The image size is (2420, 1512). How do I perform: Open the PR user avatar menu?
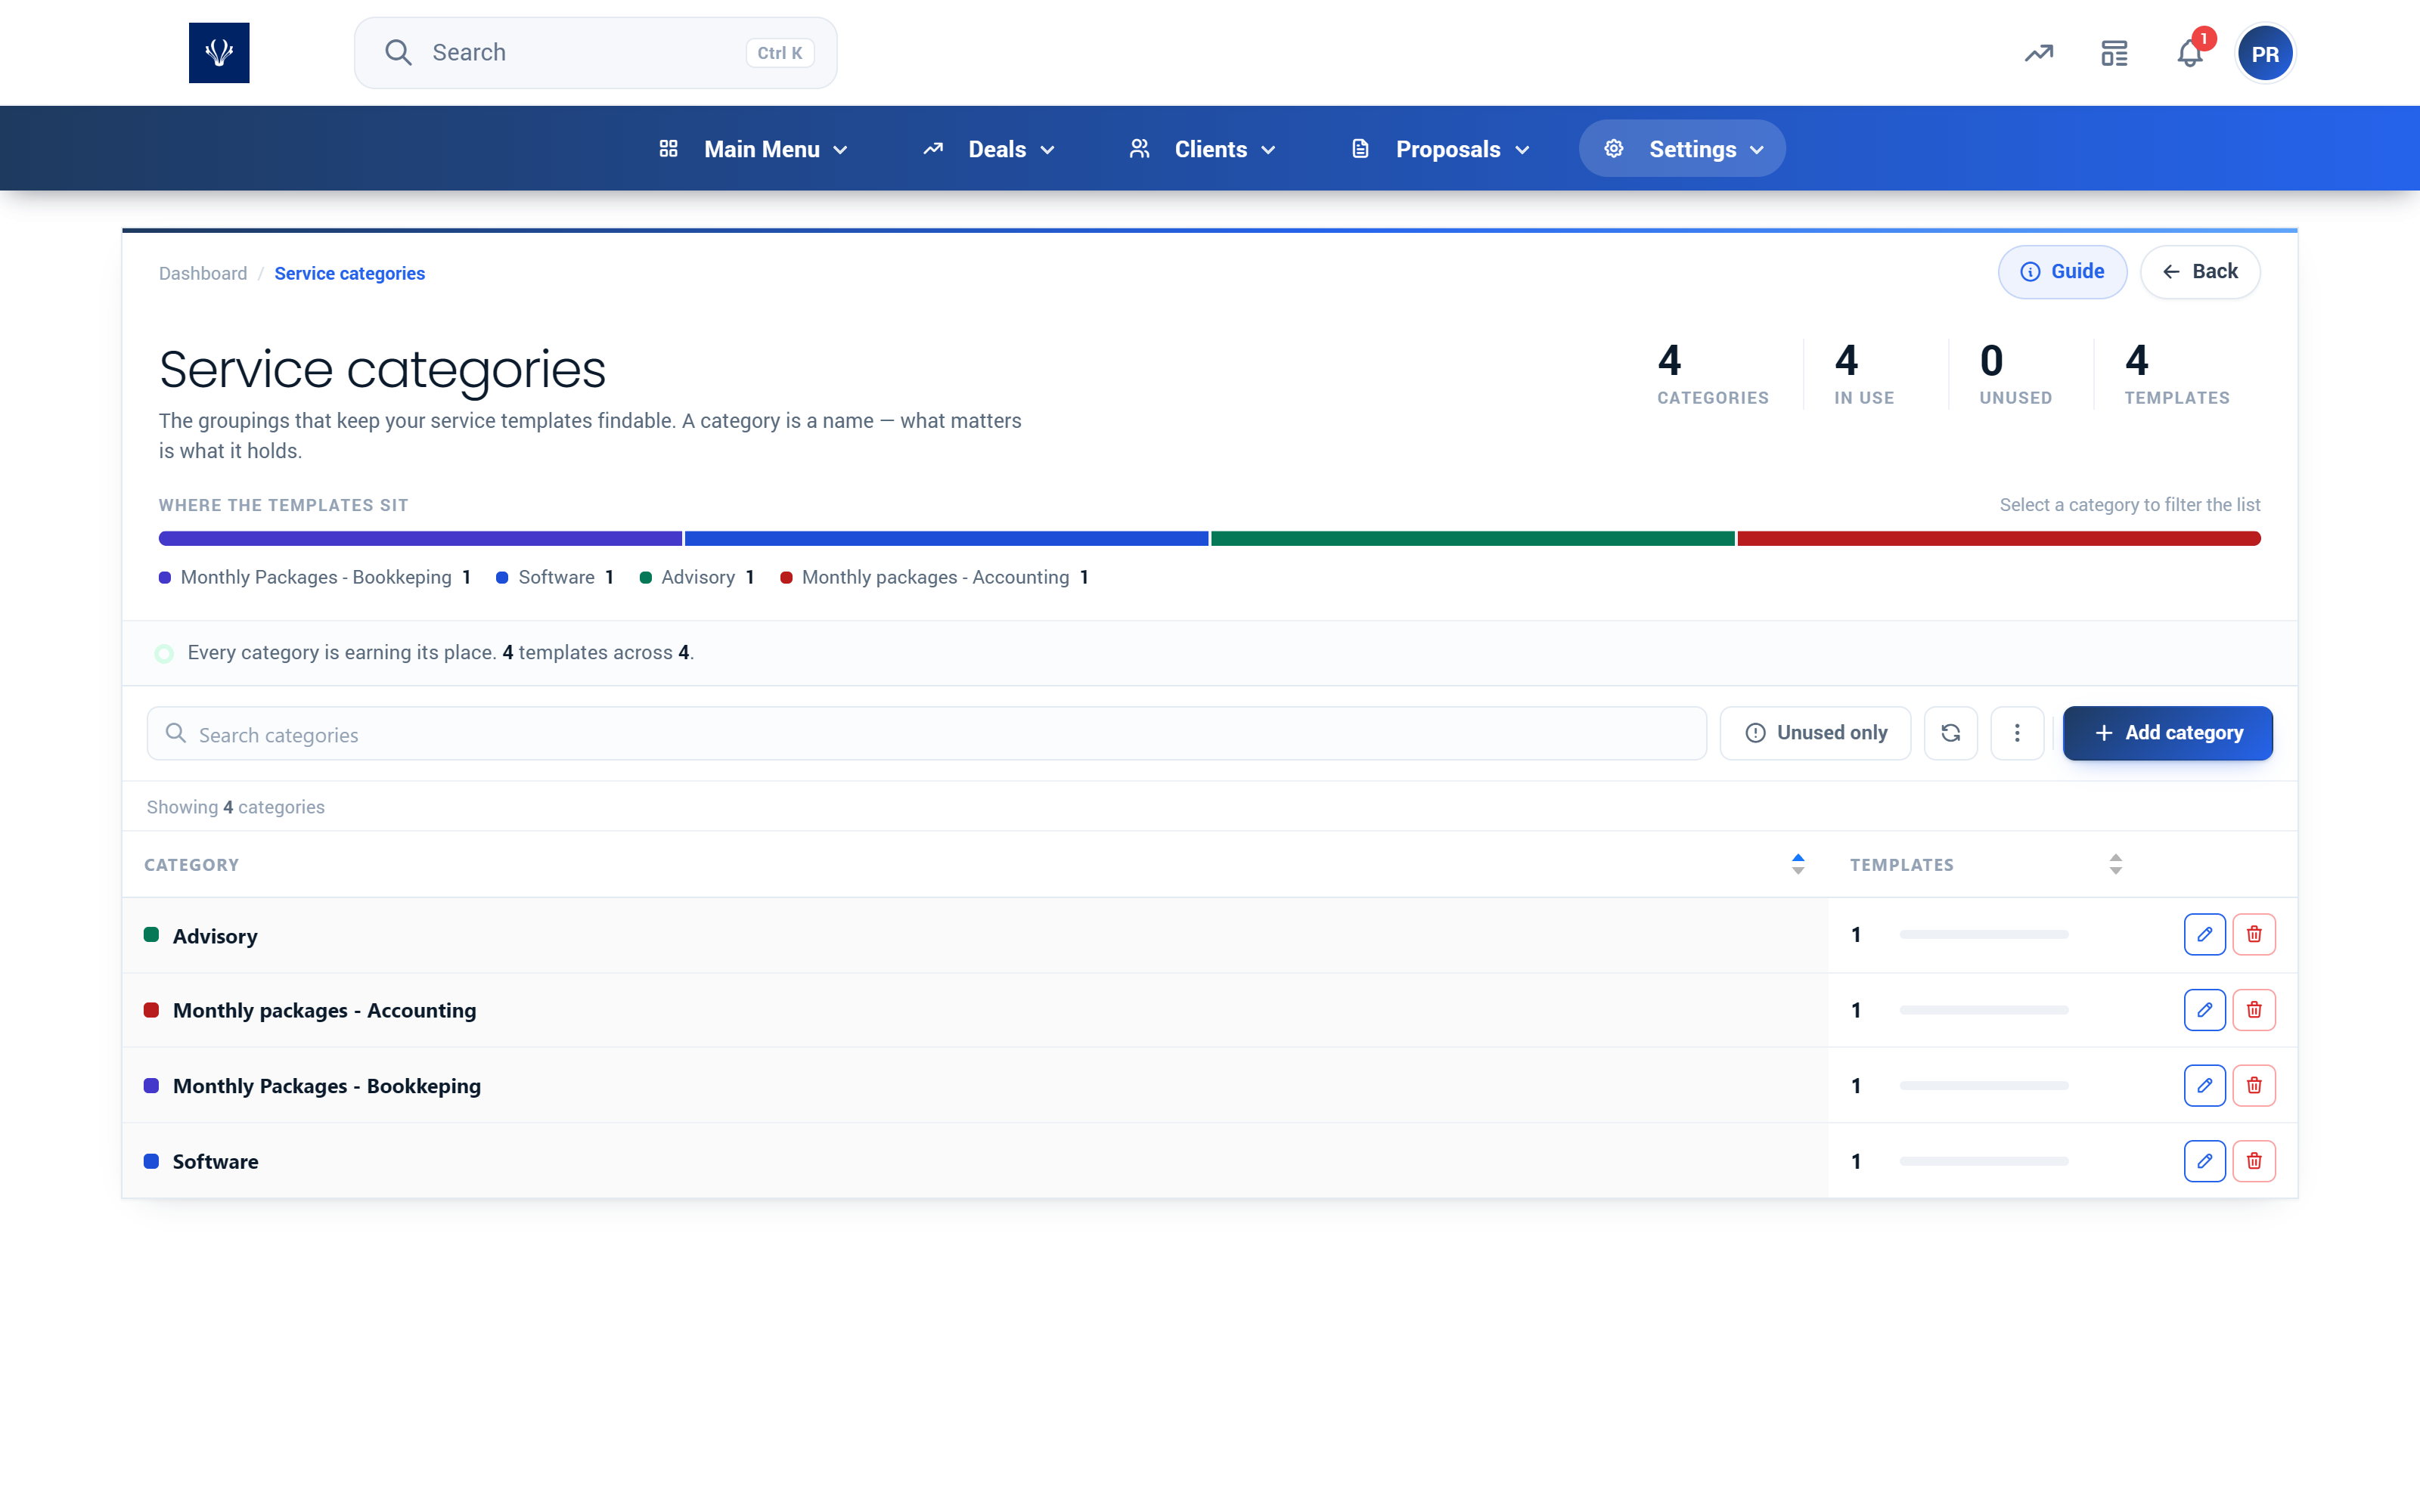click(2265, 54)
